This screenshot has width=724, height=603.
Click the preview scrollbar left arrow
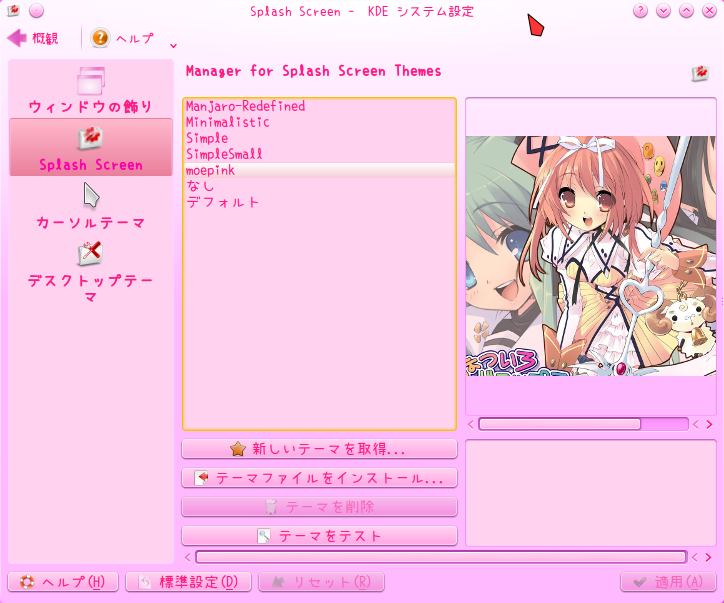(x=471, y=424)
